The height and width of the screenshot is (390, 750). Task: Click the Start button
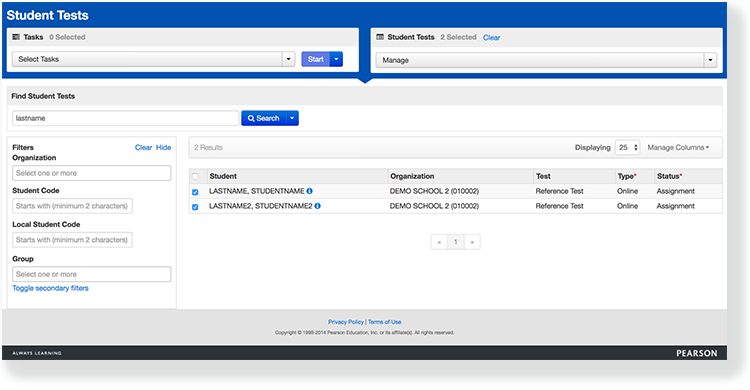(316, 59)
